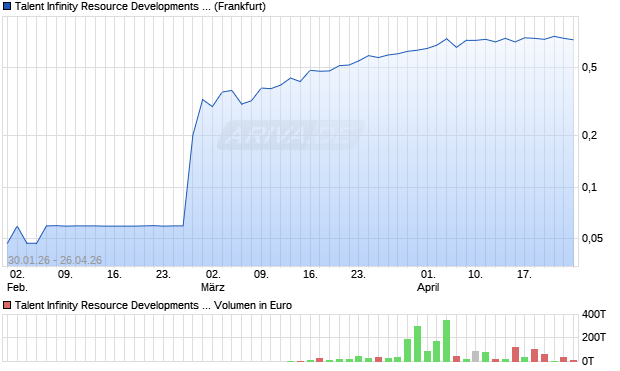The height and width of the screenshot is (371, 620).
Task: Click the blue legend square for Frankfurt price
Action: pos(7,7)
